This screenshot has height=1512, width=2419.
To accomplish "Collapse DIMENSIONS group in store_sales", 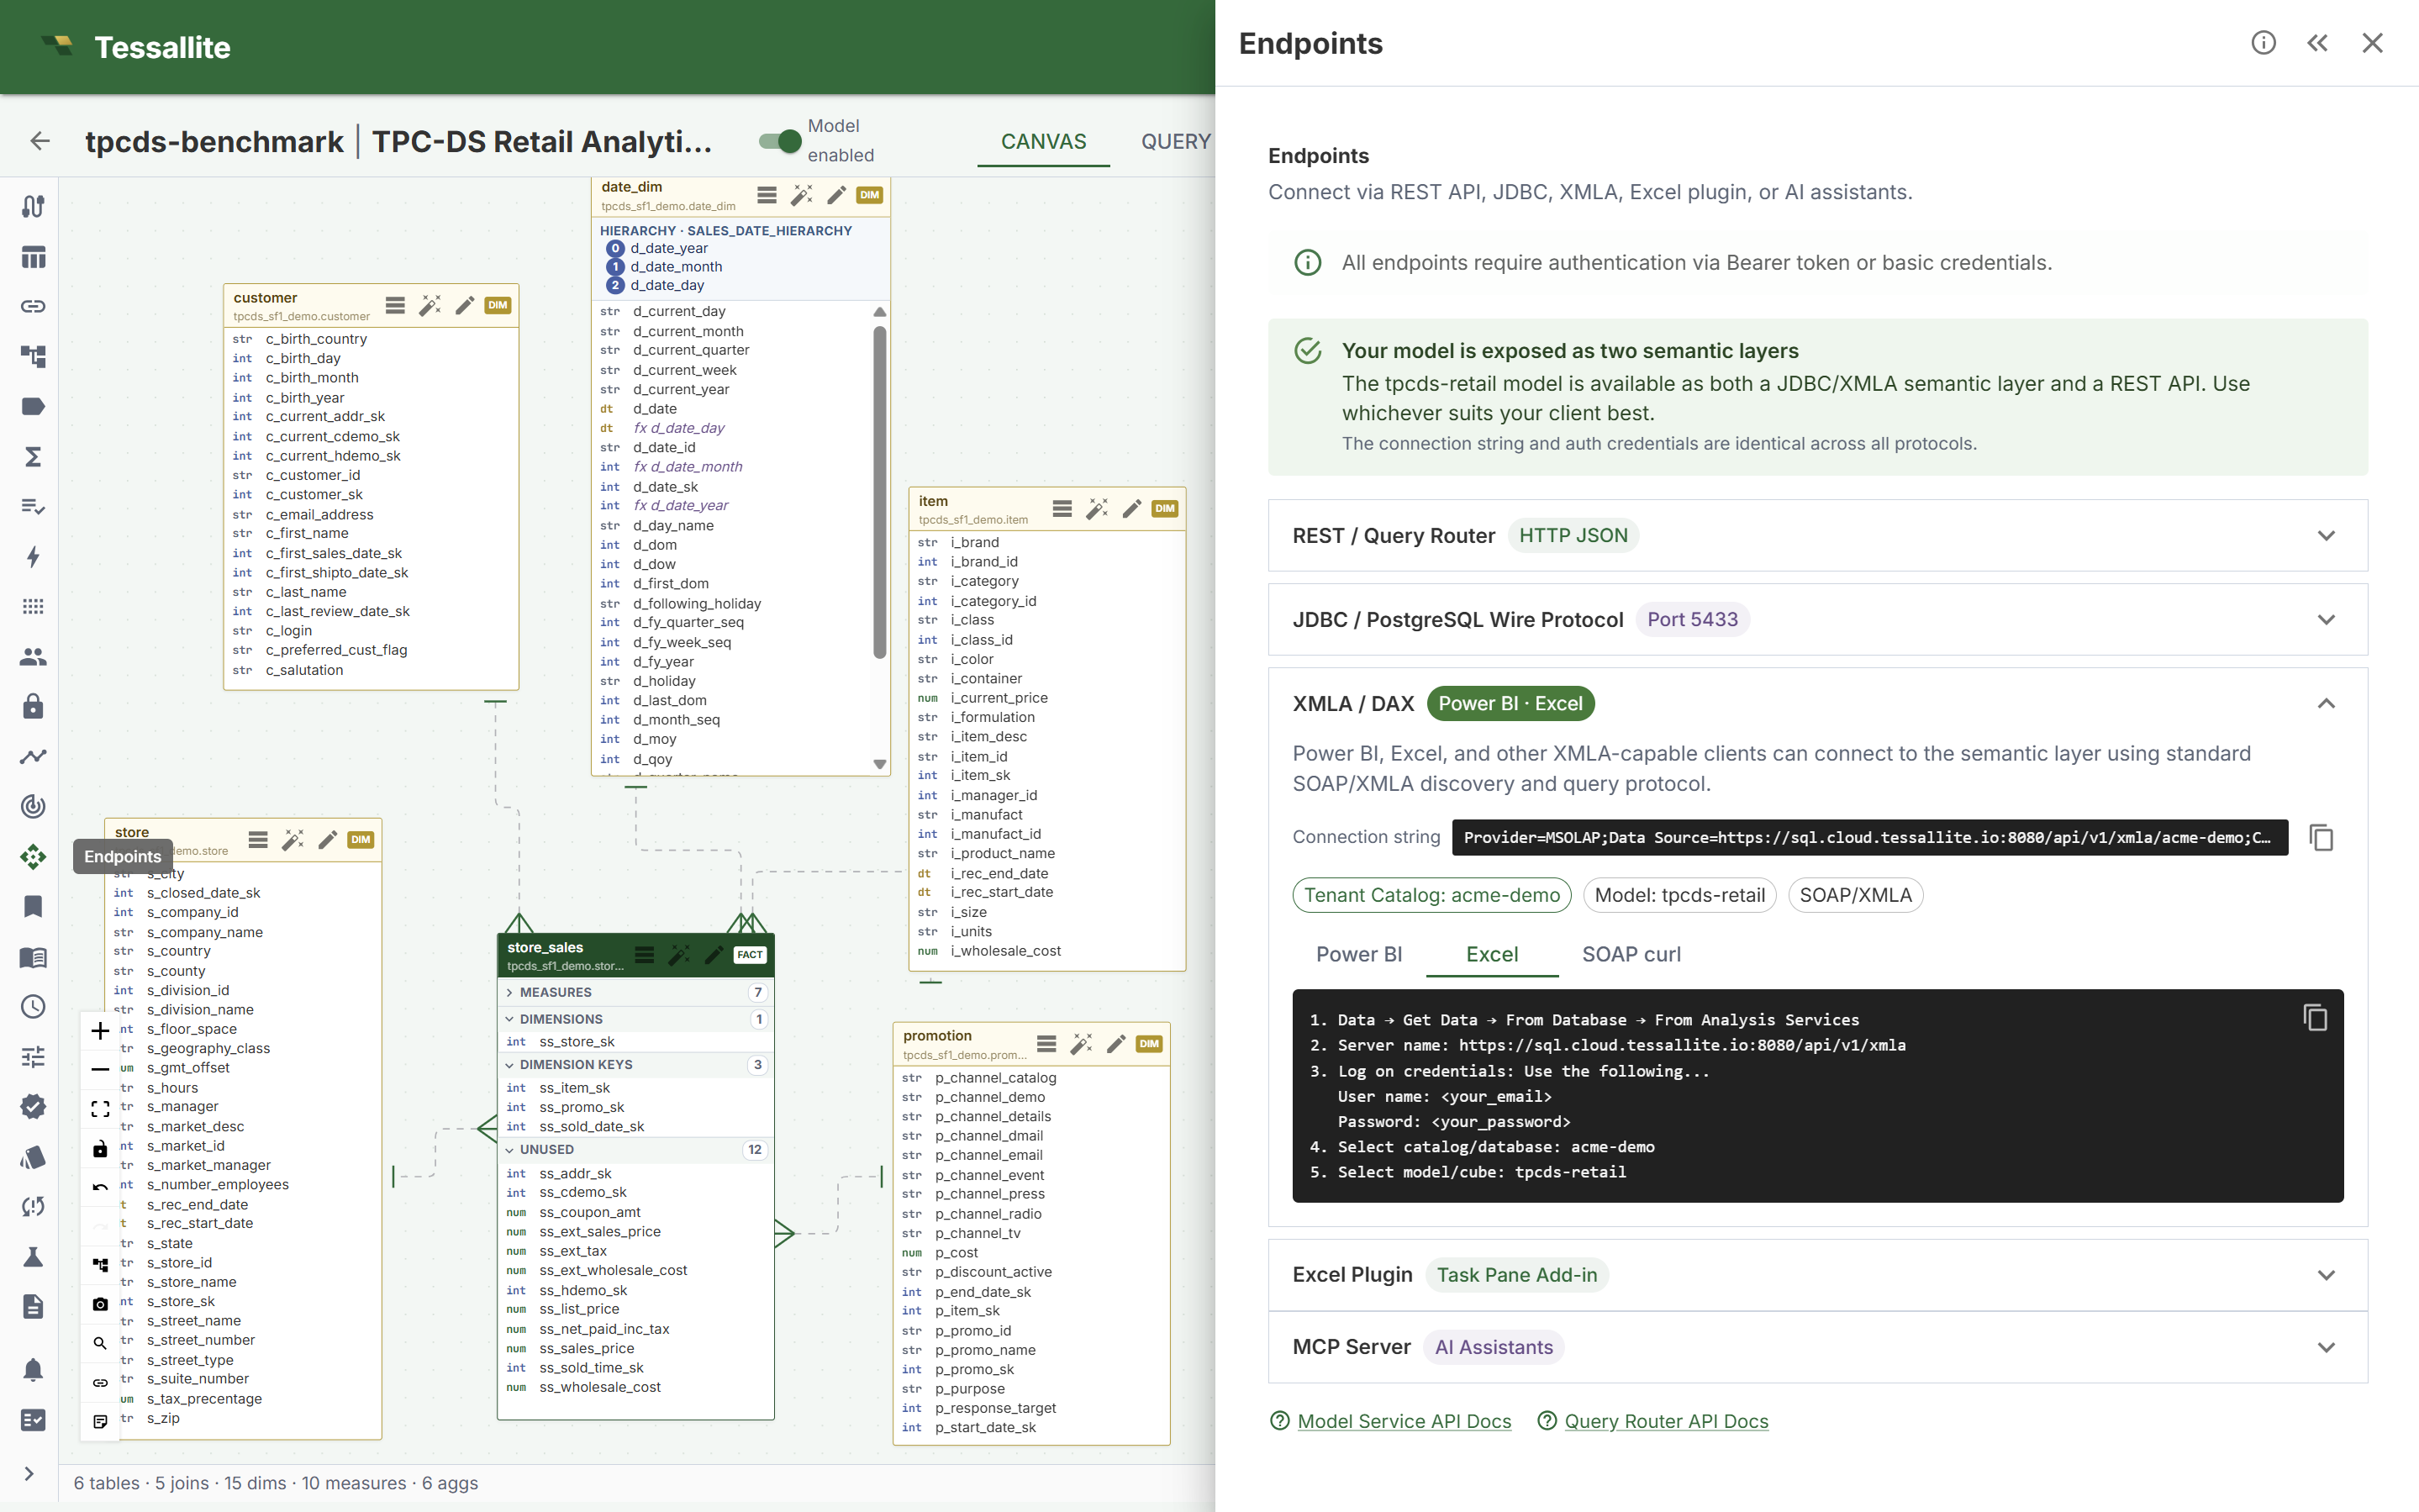I will pos(636,1019).
